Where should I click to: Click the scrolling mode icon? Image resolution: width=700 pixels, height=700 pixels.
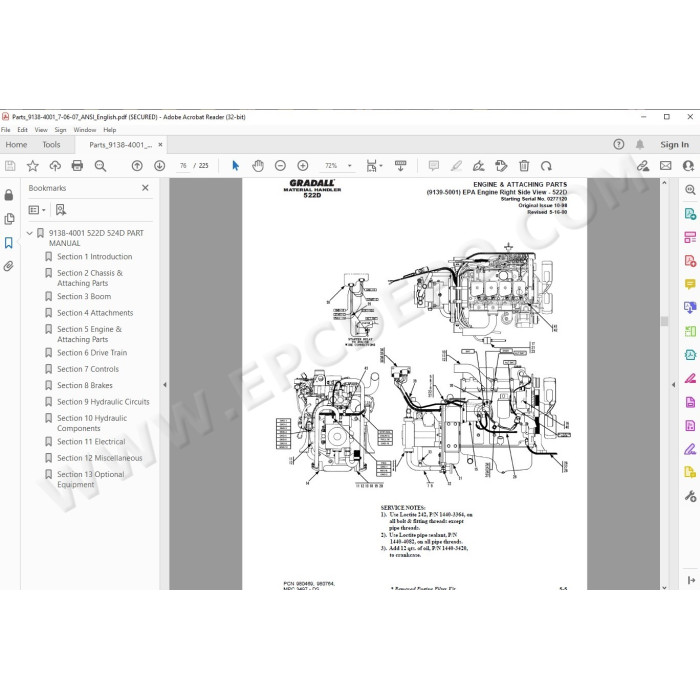(x=400, y=166)
